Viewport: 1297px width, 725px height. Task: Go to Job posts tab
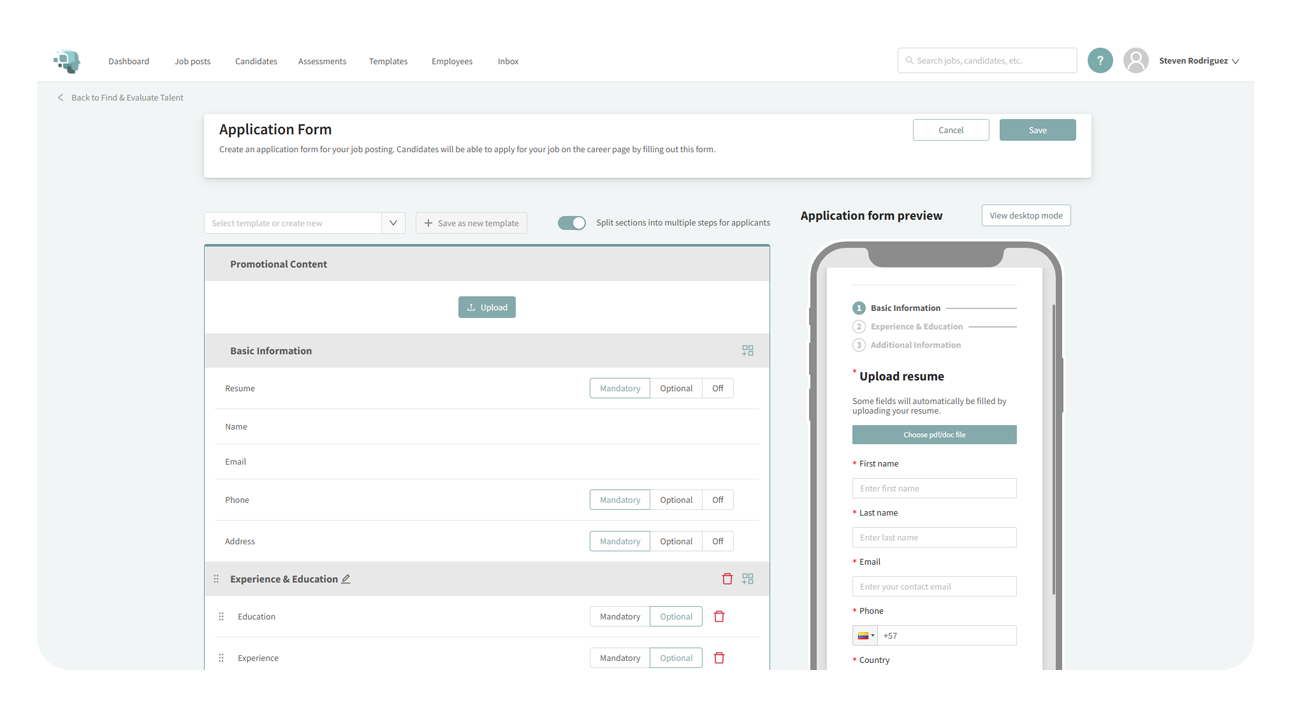click(x=192, y=61)
